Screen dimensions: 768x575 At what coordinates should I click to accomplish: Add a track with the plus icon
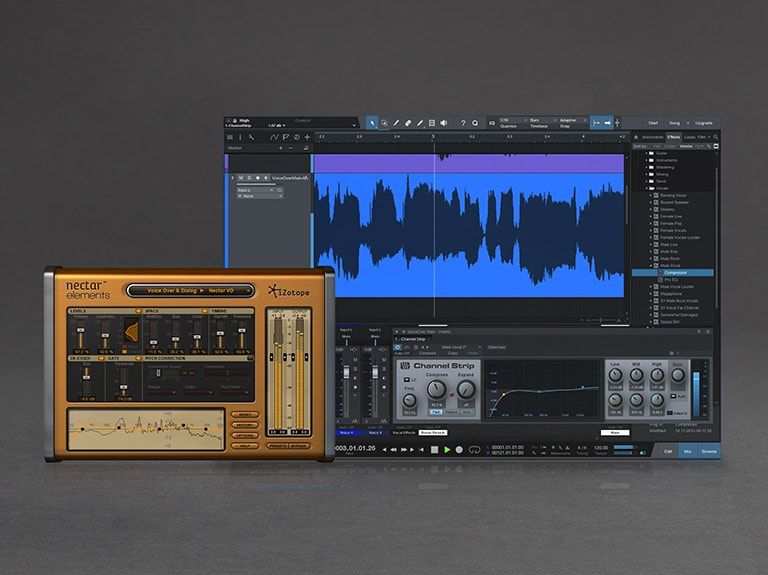pos(307,137)
